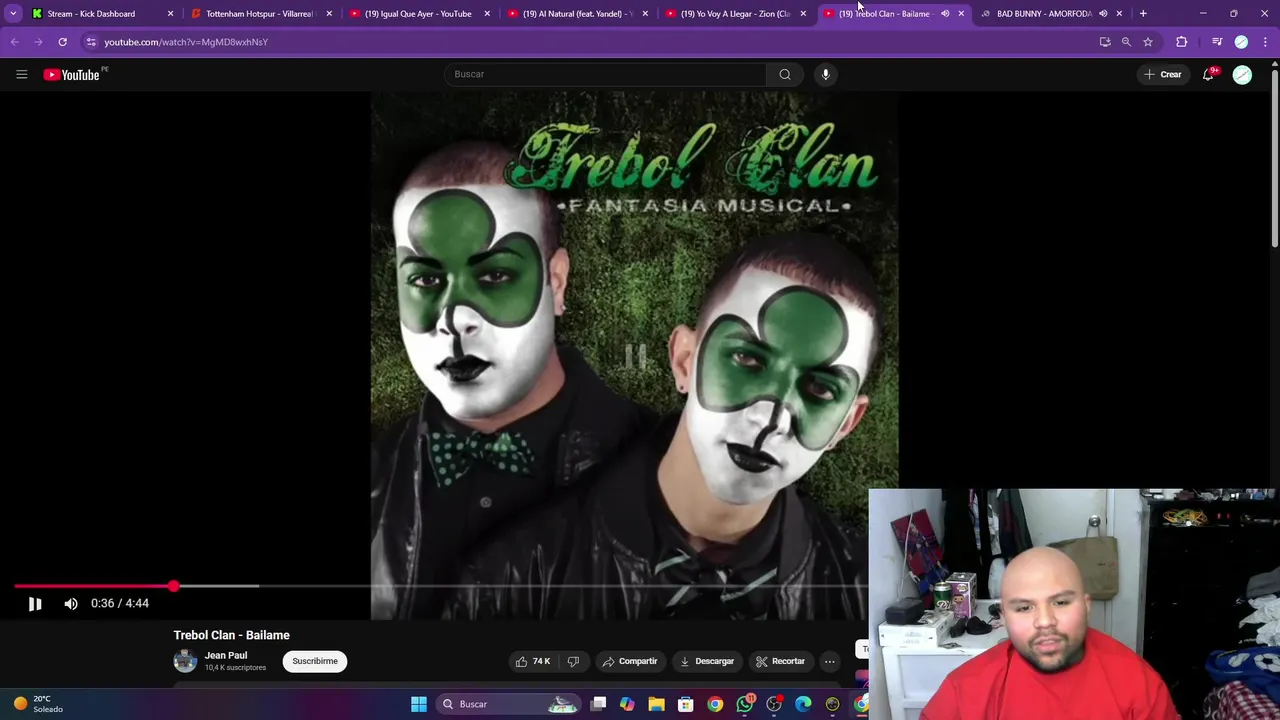Click the Trebol Clan - Bailame video title

(x=231, y=635)
